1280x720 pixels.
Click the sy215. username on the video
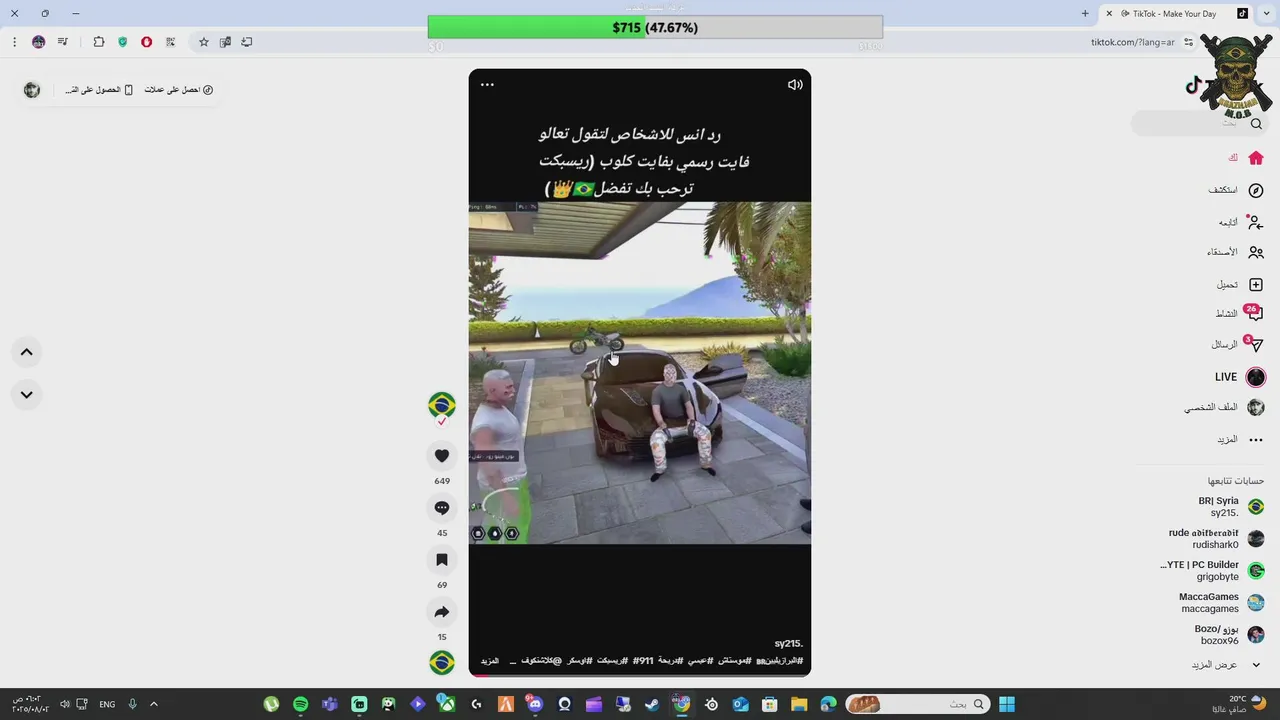point(788,643)
